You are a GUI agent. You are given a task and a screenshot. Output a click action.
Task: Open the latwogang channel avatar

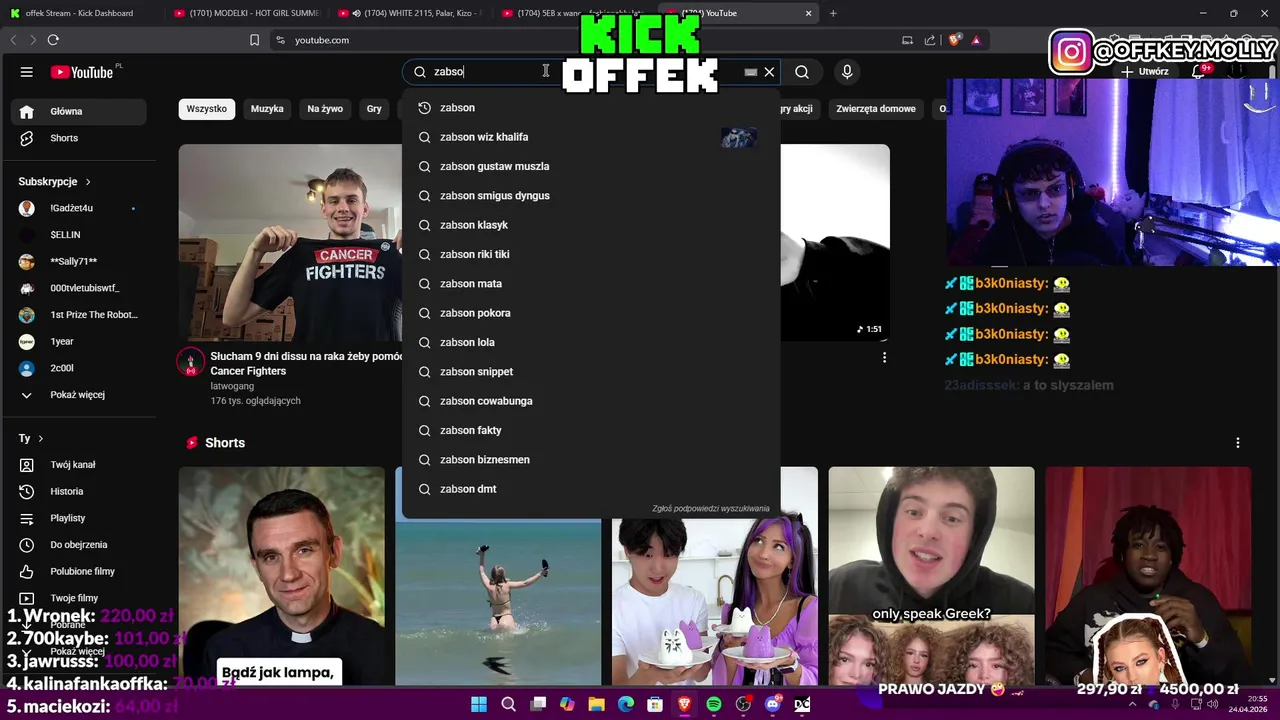pyautogui.click(x=190, y=362)
